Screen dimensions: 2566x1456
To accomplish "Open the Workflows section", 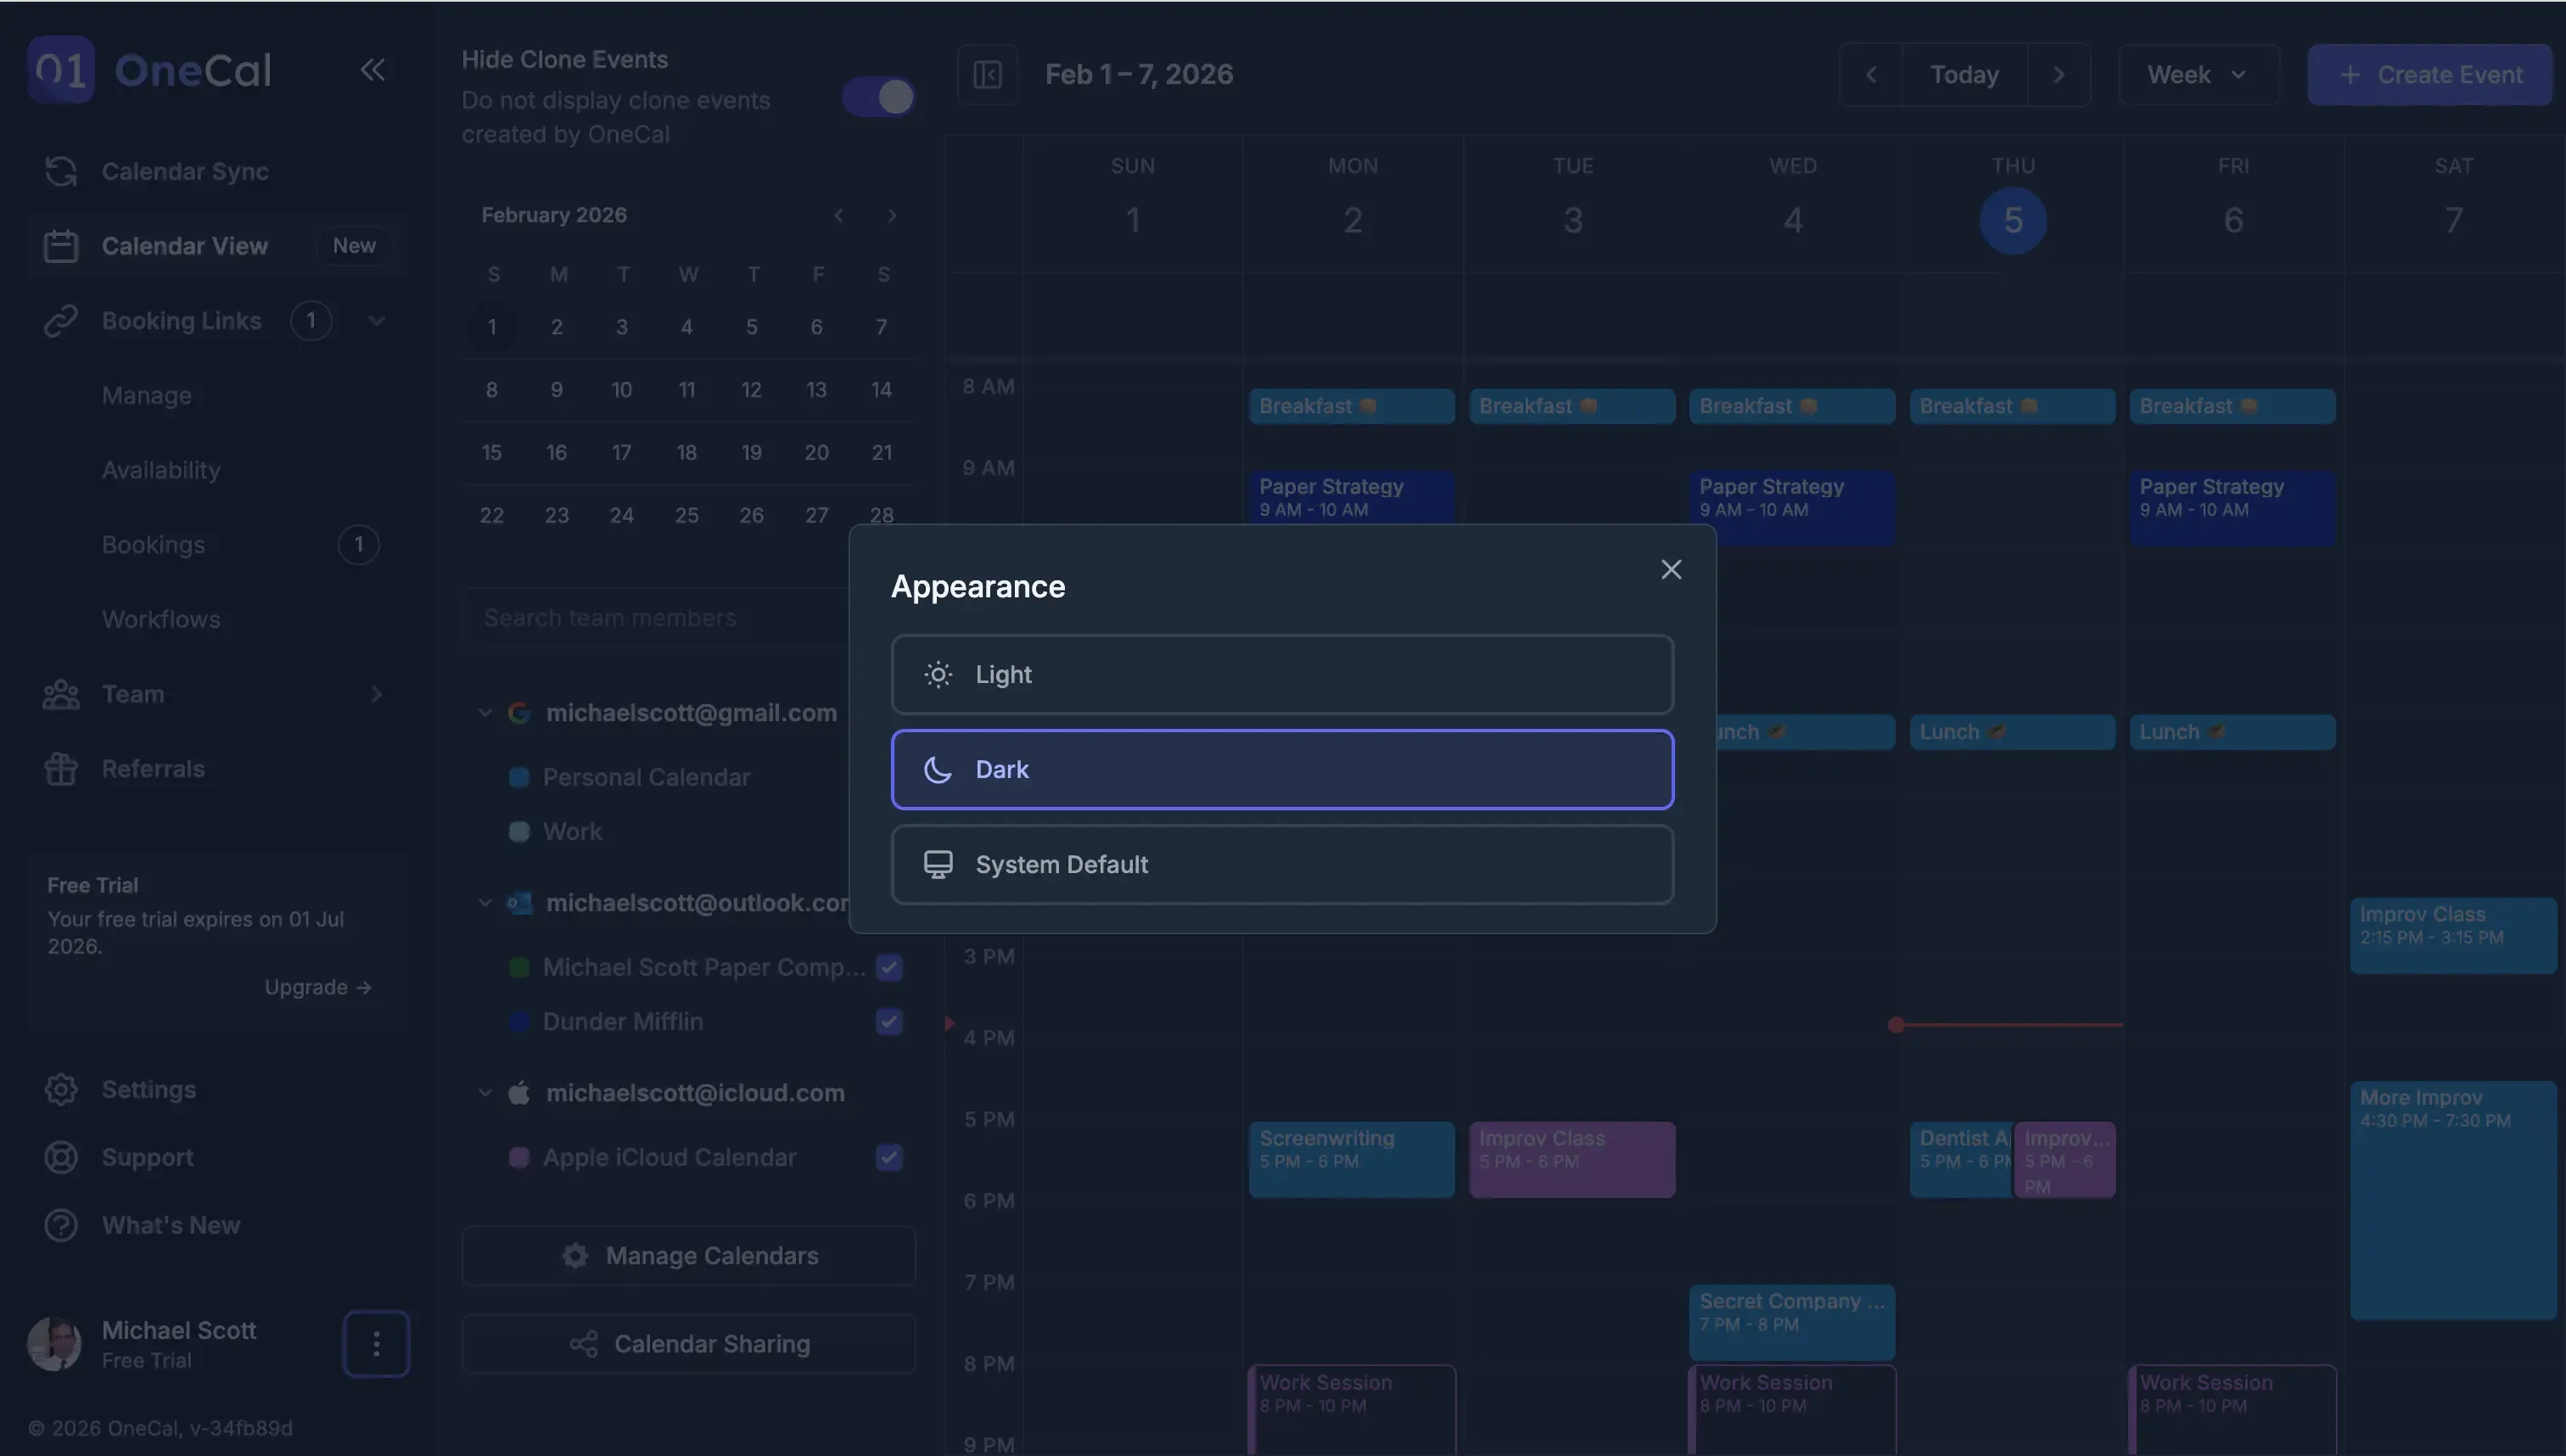I will (161, 619).
